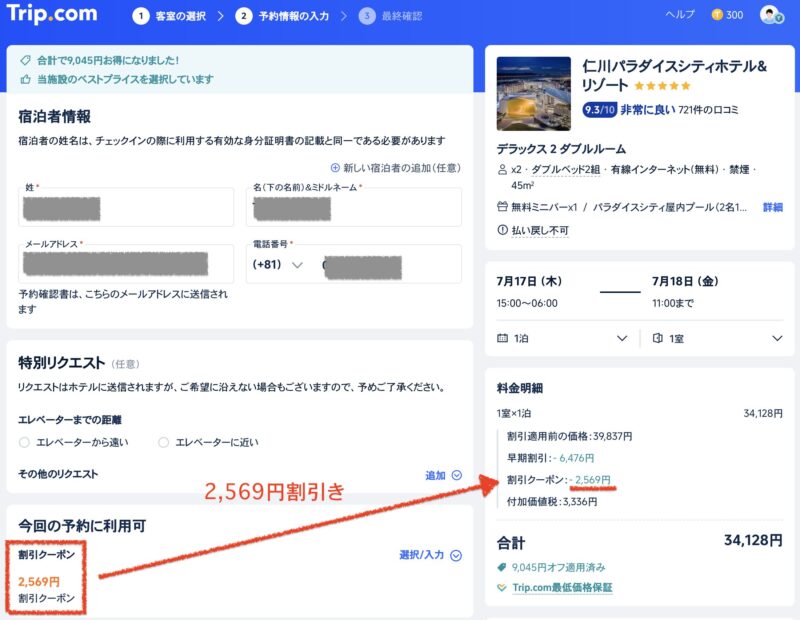Click the plus icon for 新しい宿泊者の追加
This screenshot has width=800, height=620.
[x=335, y=168]
